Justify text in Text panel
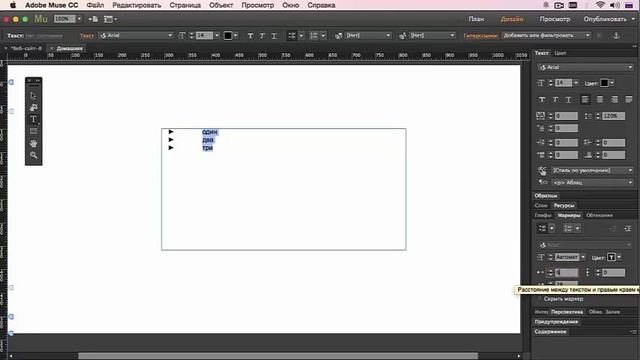This screenshot has height=360, width=640. coord(629,100)
